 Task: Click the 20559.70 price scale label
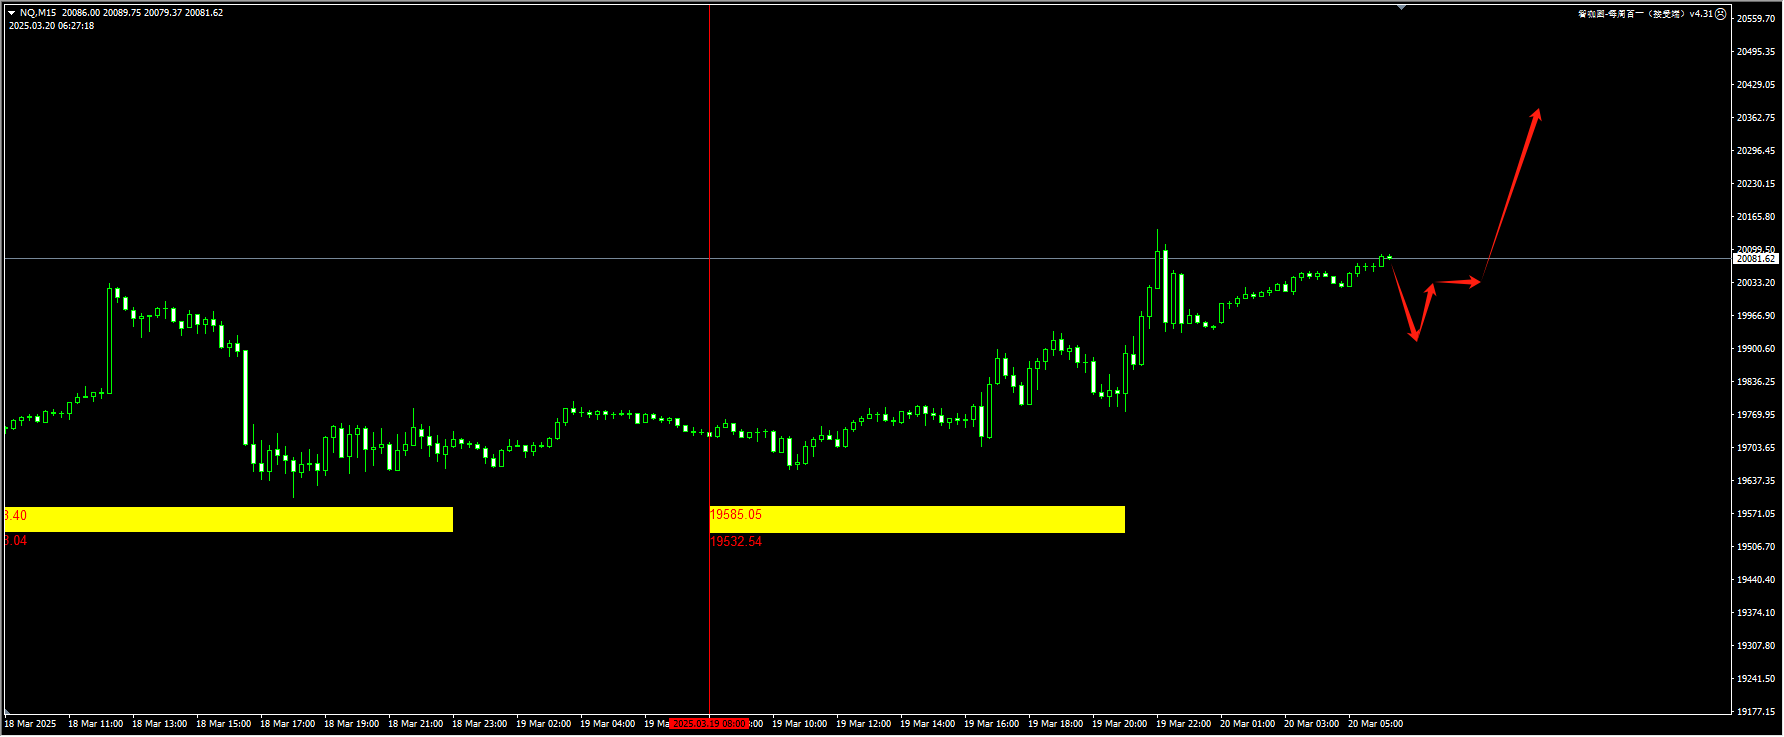point(1755,19)
